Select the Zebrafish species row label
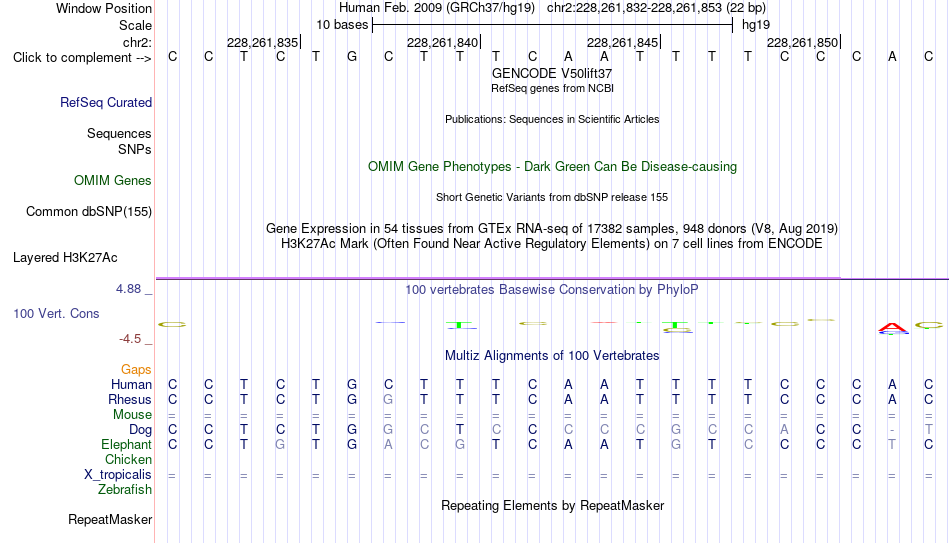Screen dimensions: 950x543 (x=125, y=489)
